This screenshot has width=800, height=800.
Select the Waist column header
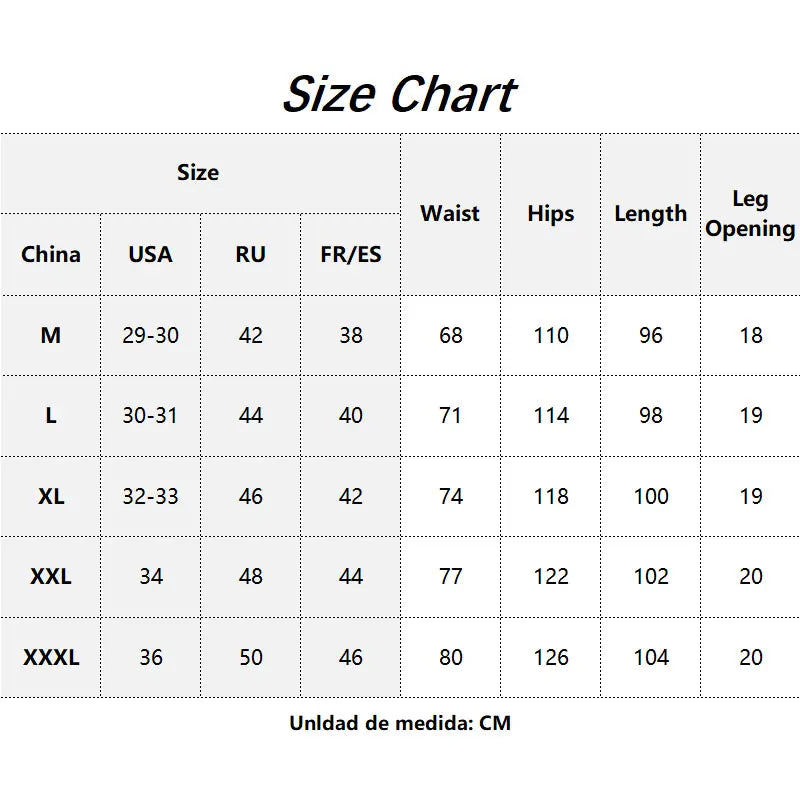[451, 214]
